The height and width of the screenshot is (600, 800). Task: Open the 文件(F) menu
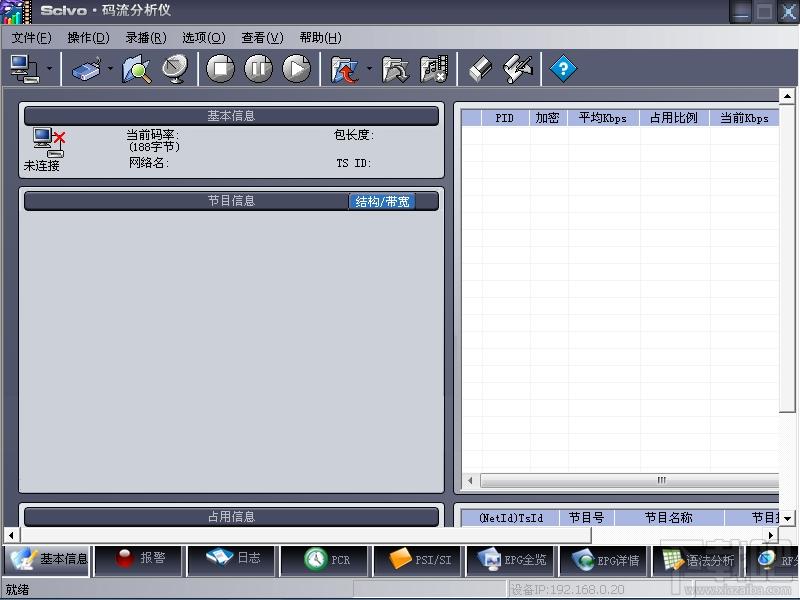[x=32, y=38]
